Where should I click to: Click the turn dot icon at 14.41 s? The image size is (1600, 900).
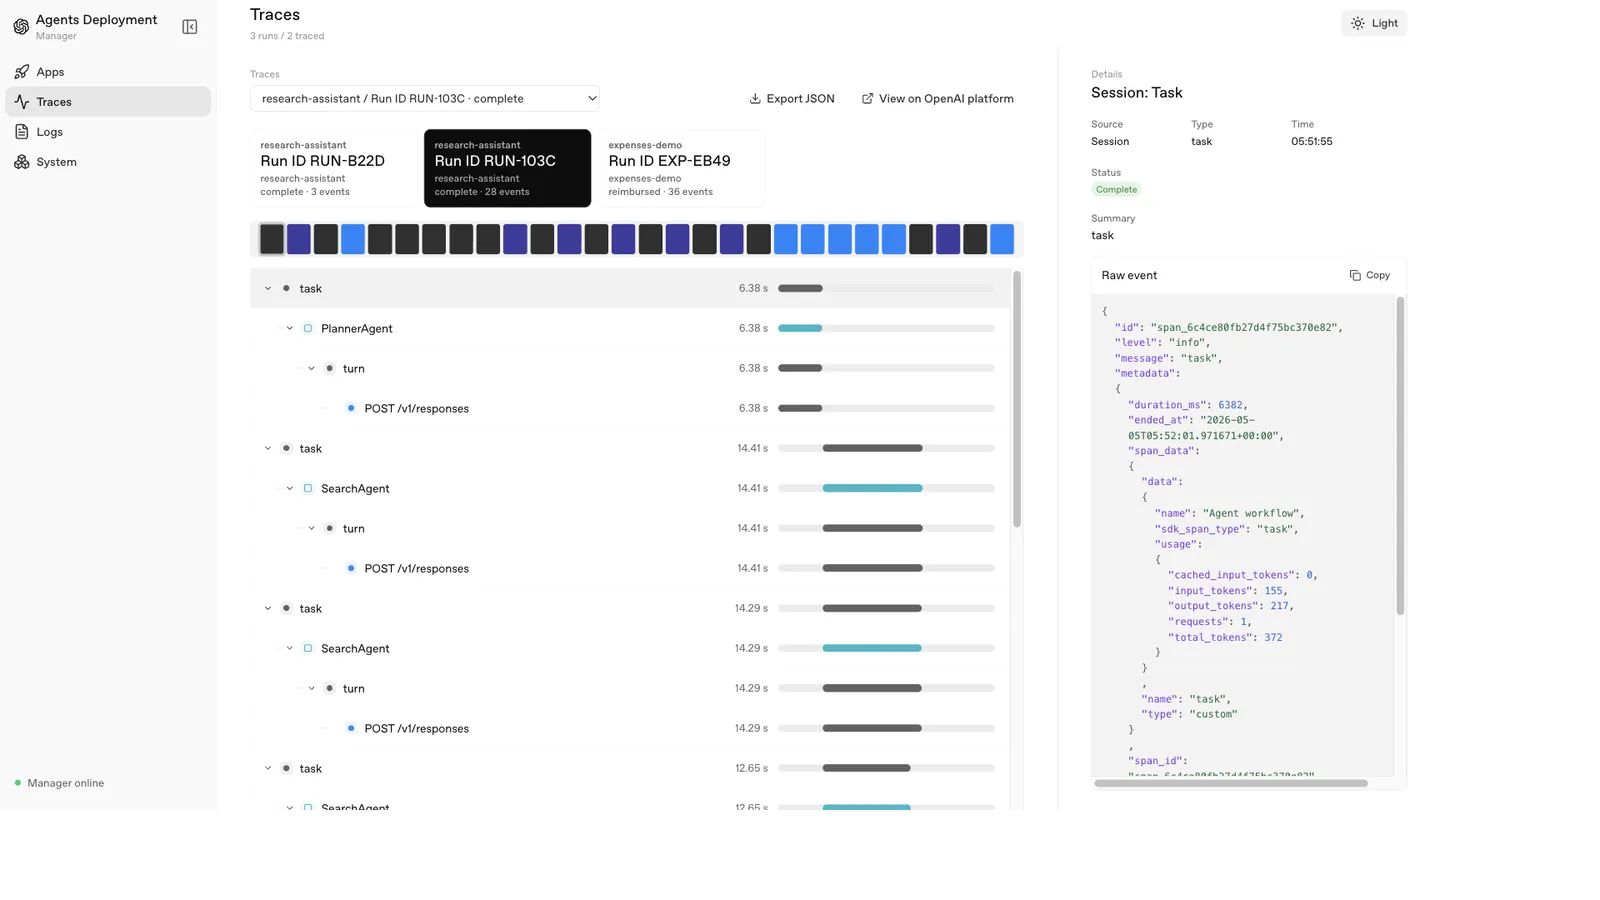[330, 529]
